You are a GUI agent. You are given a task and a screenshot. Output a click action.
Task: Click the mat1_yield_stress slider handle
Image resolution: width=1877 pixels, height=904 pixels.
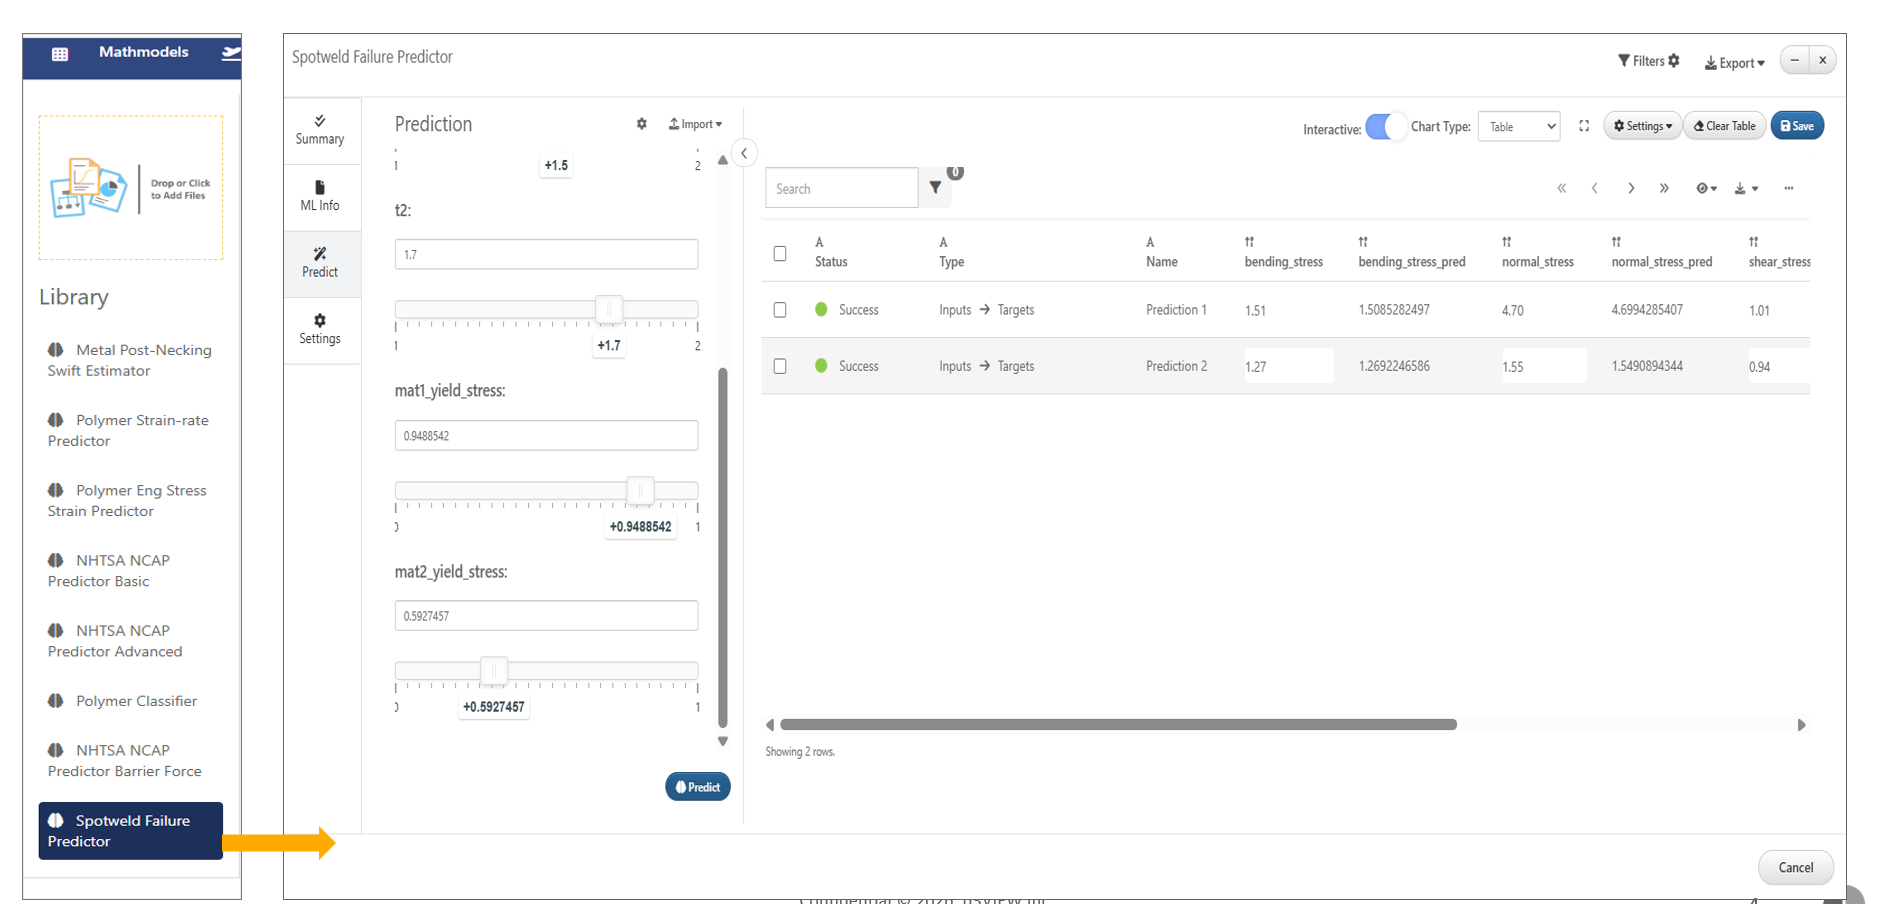[640, 491]
